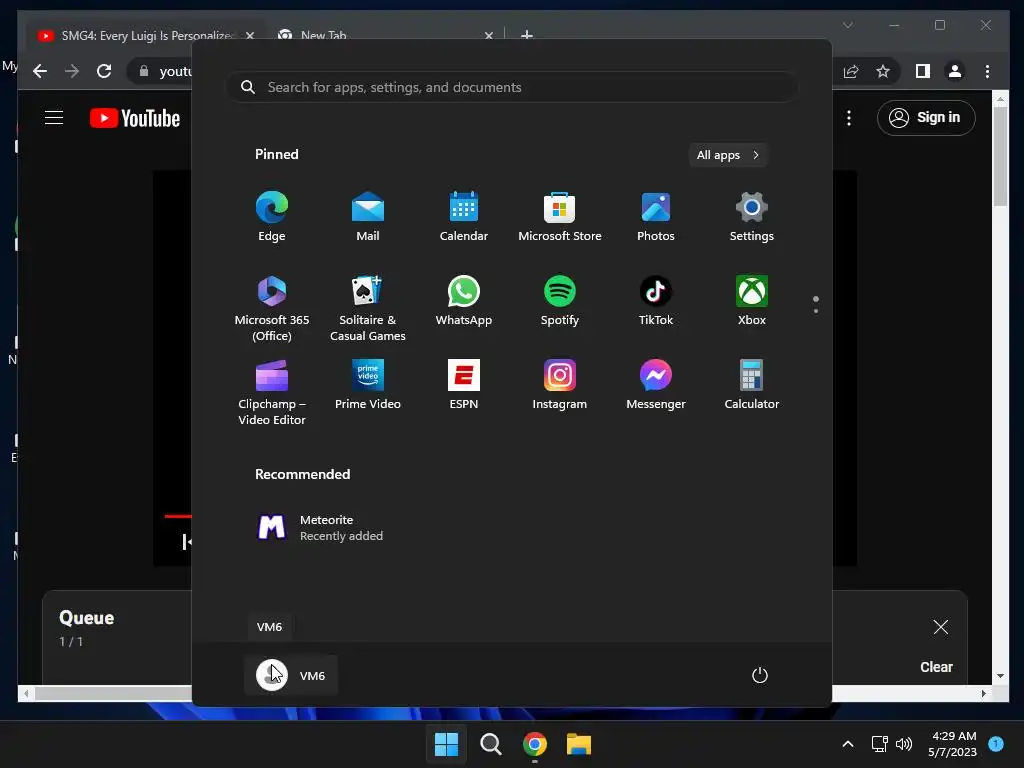The image size is (1024, 768).
Task: Open YouTube hamburger guide menu
Action: 54,118
